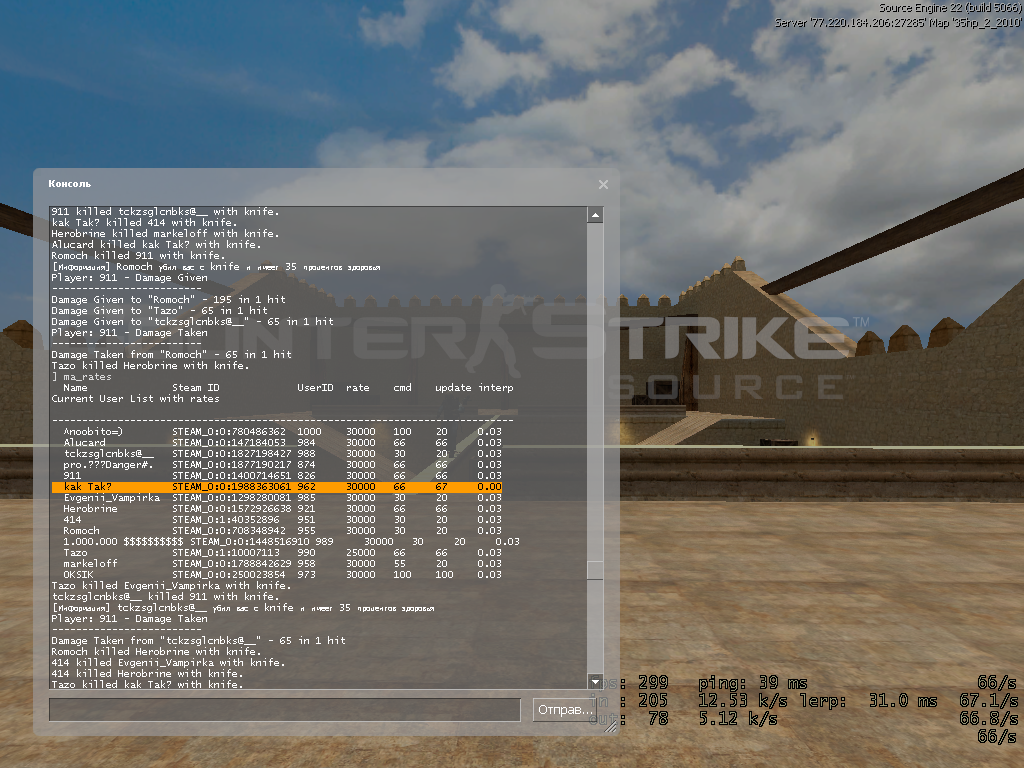
Task: Click the 'interp' column header
Action: coord(496,388)
